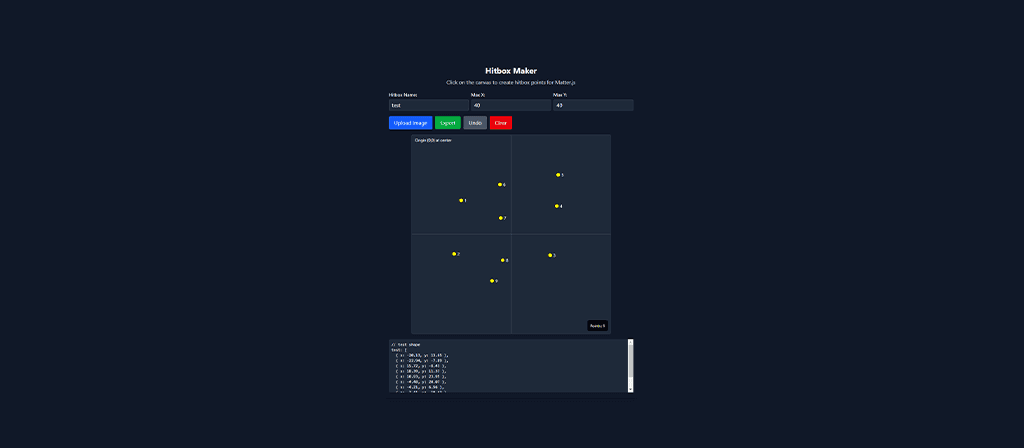Click the 'test: [' line in output
The height and width of the screenshot is (448, 1024).
pos(398,349)
